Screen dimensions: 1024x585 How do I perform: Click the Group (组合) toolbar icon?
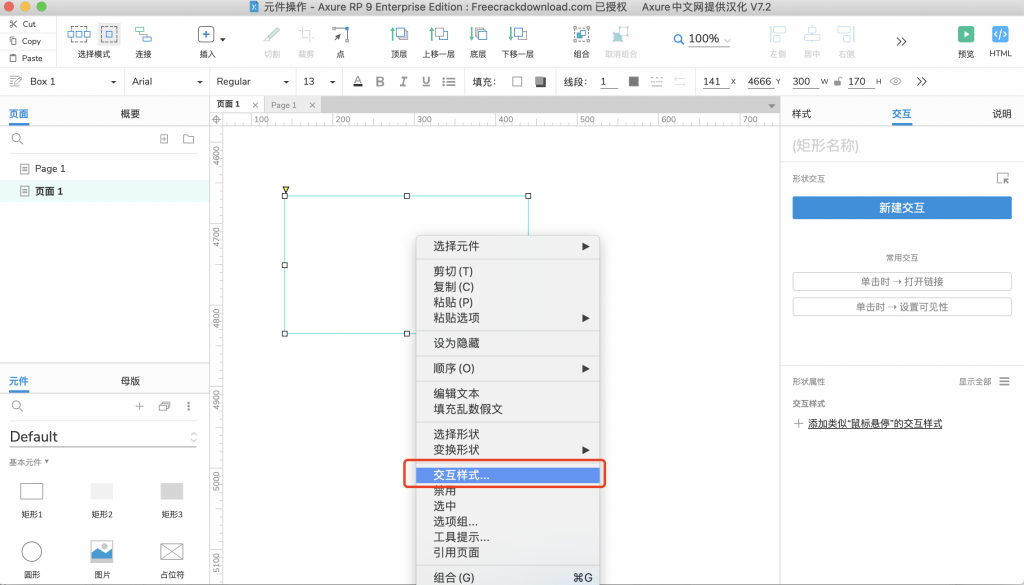click(581, 35)
